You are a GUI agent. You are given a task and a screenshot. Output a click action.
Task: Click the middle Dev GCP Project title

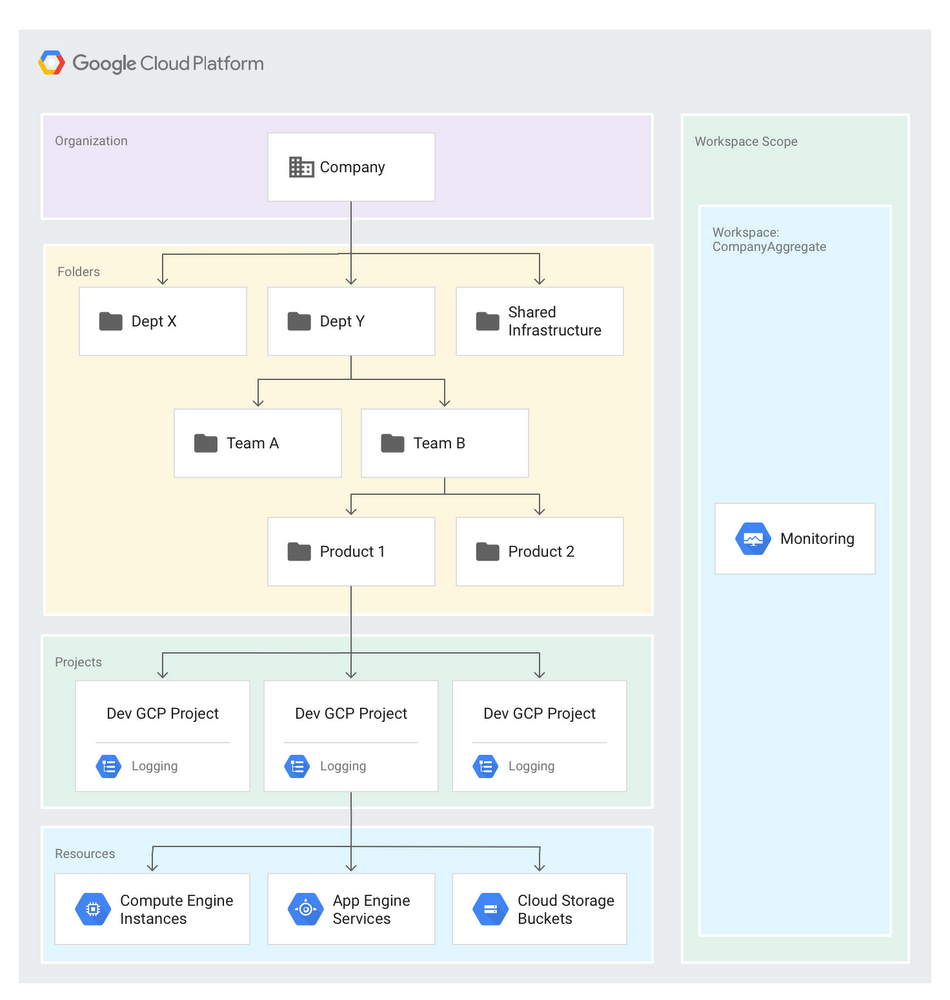point(351,714)
